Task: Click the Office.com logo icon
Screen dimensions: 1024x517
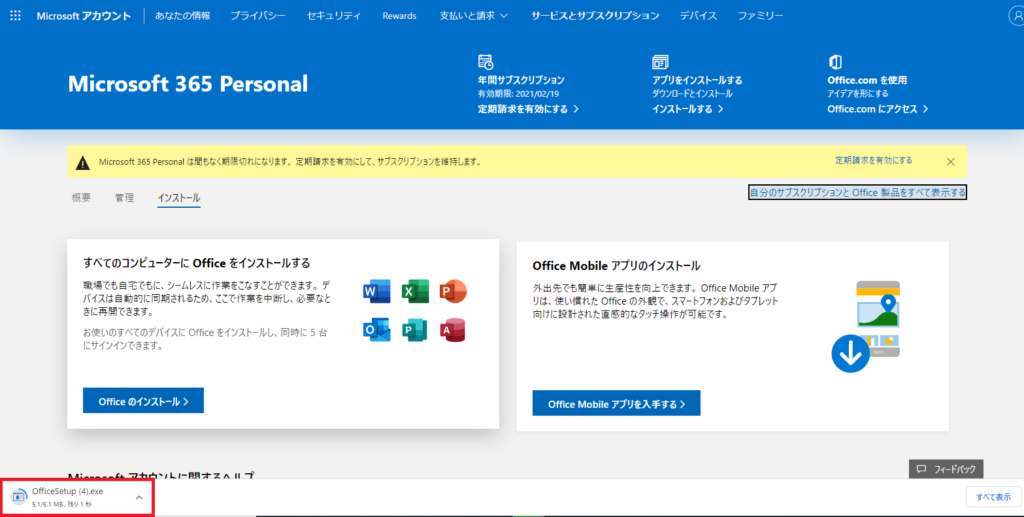Action: click(x=835, y=62)
